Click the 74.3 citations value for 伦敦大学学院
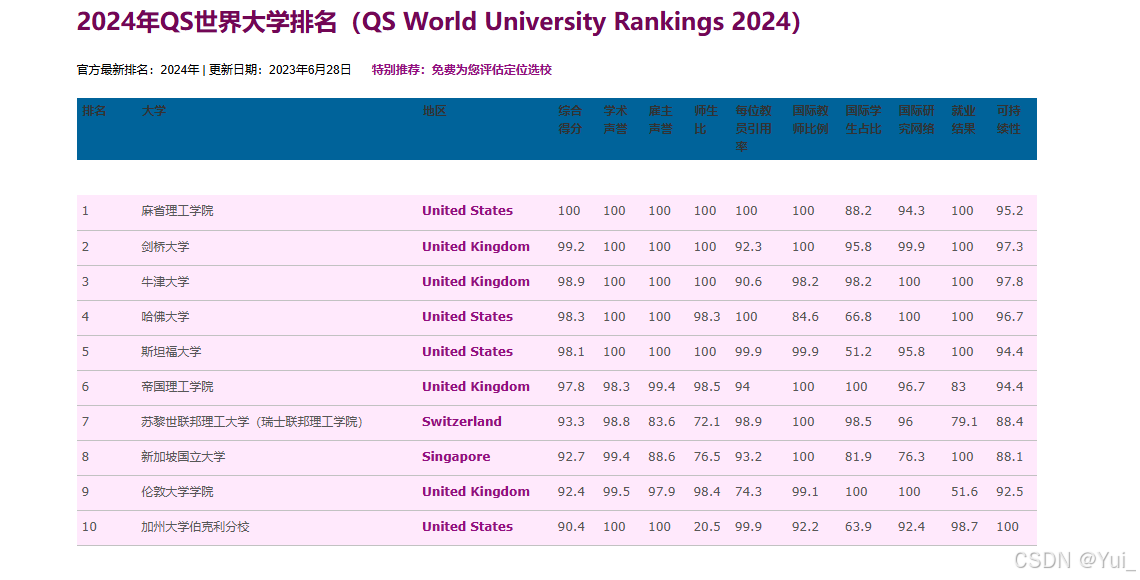1140x580 pixels. [x=748, y=491]
